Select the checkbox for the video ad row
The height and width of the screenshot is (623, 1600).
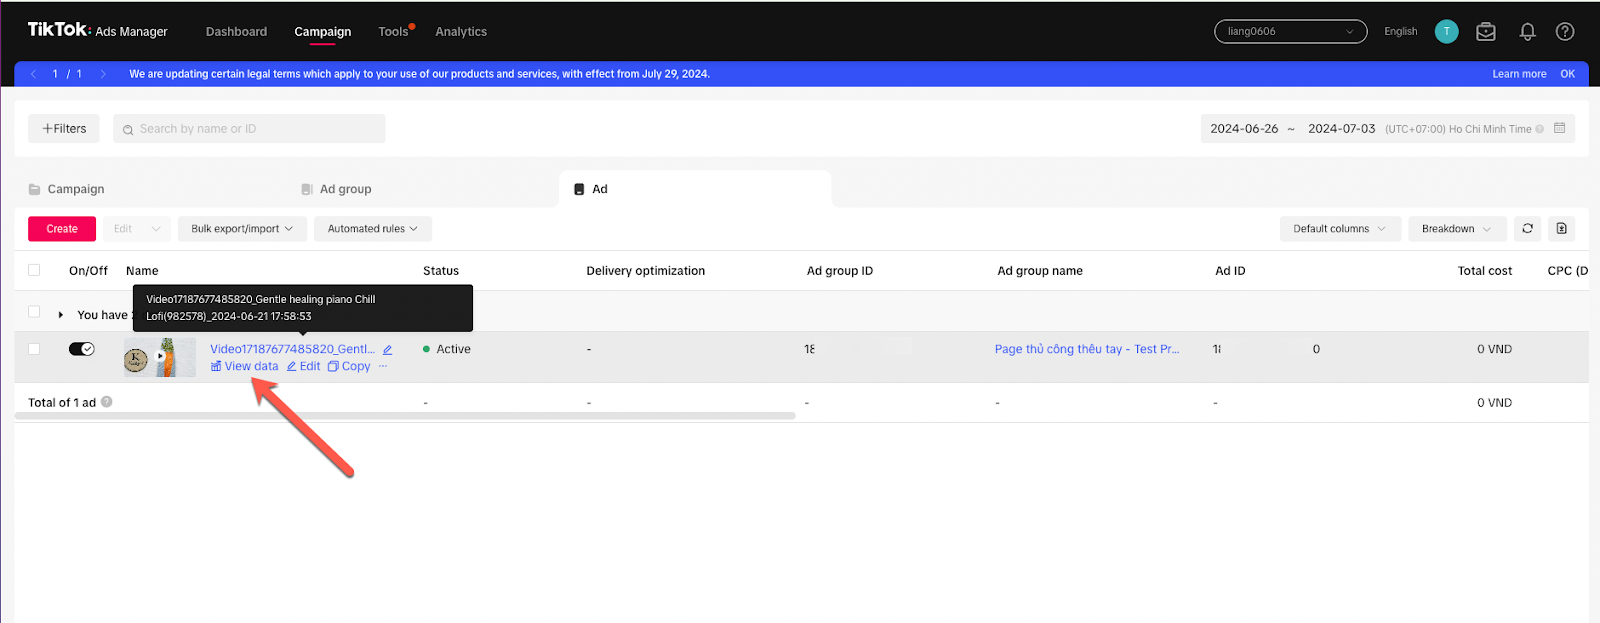point(34,349)
